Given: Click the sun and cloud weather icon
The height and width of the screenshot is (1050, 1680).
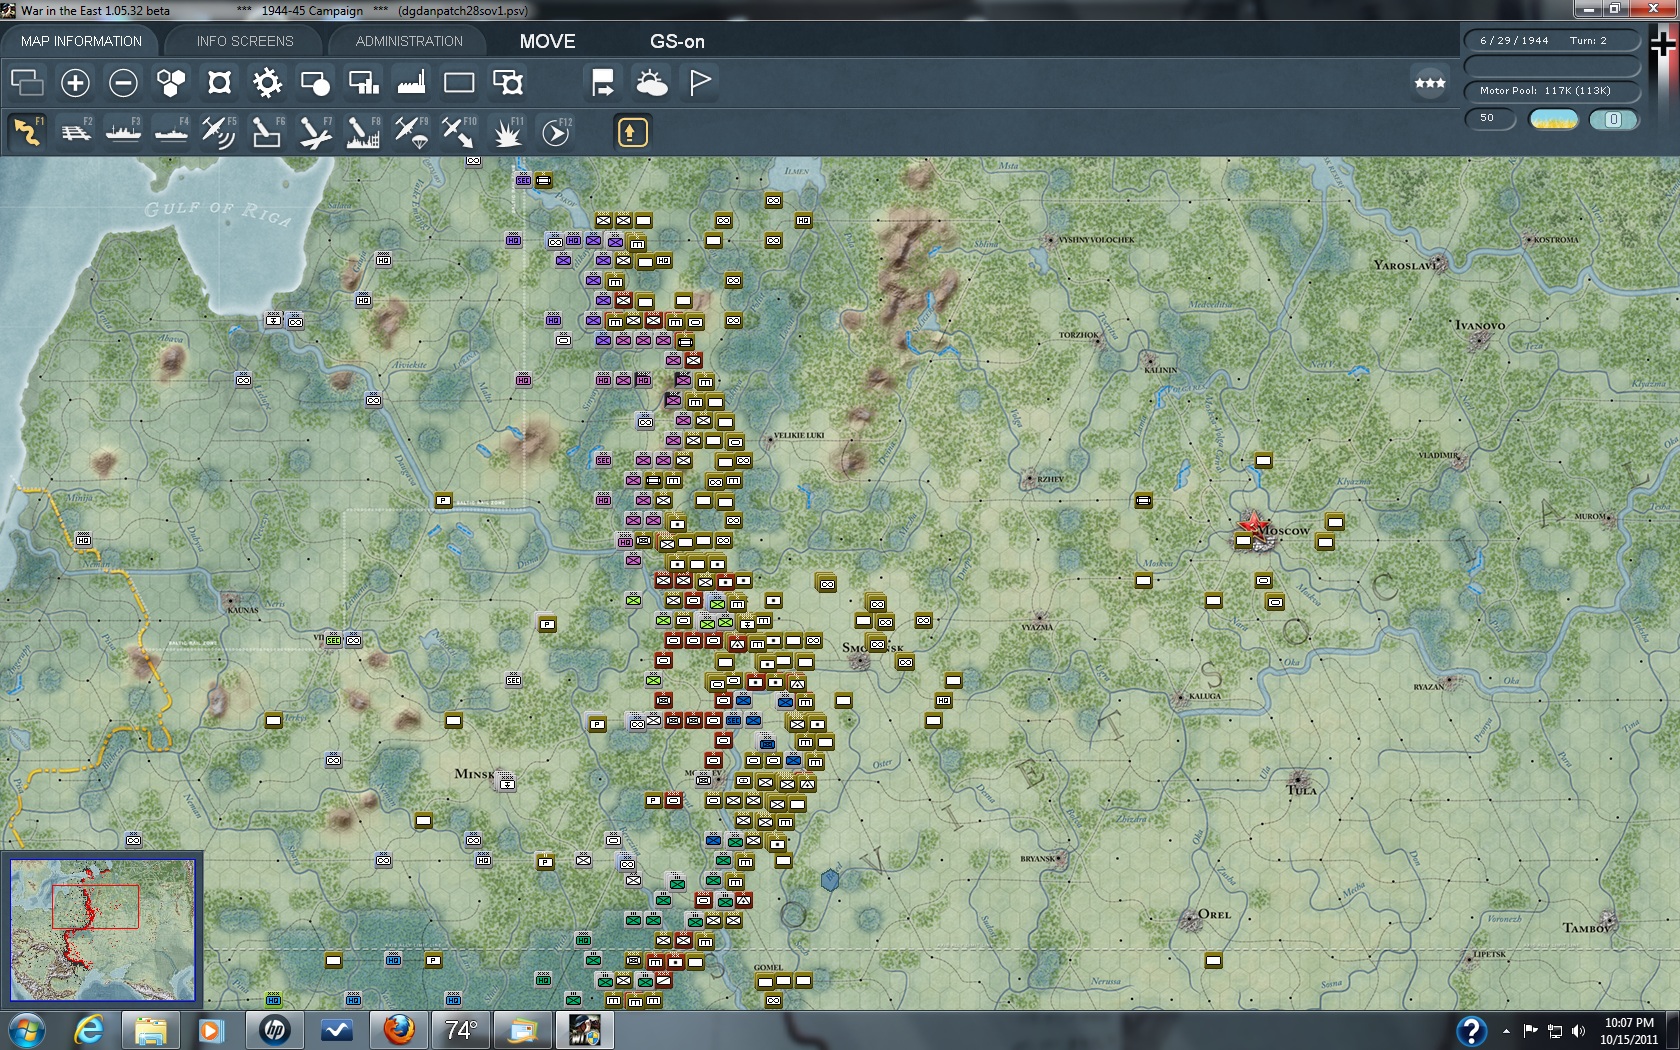Looking at the screenshot, I should pyautogui.click(x=651, y=82).
